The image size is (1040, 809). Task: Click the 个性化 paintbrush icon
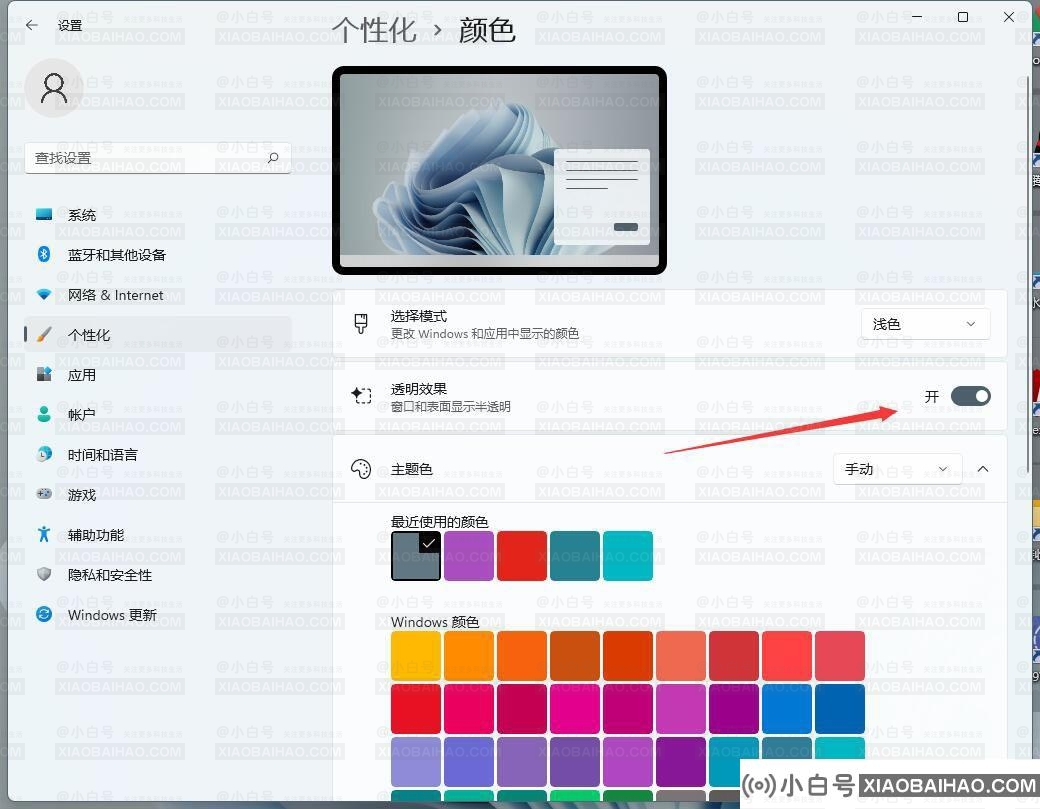click(44, 334)
